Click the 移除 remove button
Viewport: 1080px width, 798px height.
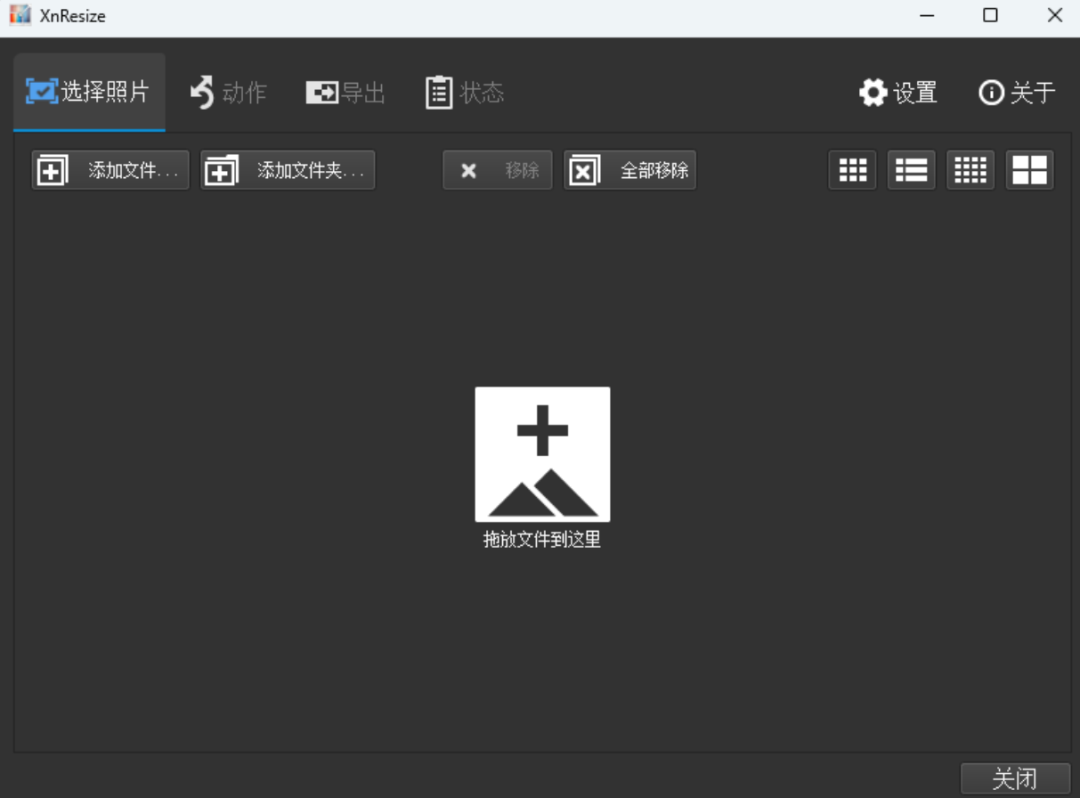click(x=497, y=170)
